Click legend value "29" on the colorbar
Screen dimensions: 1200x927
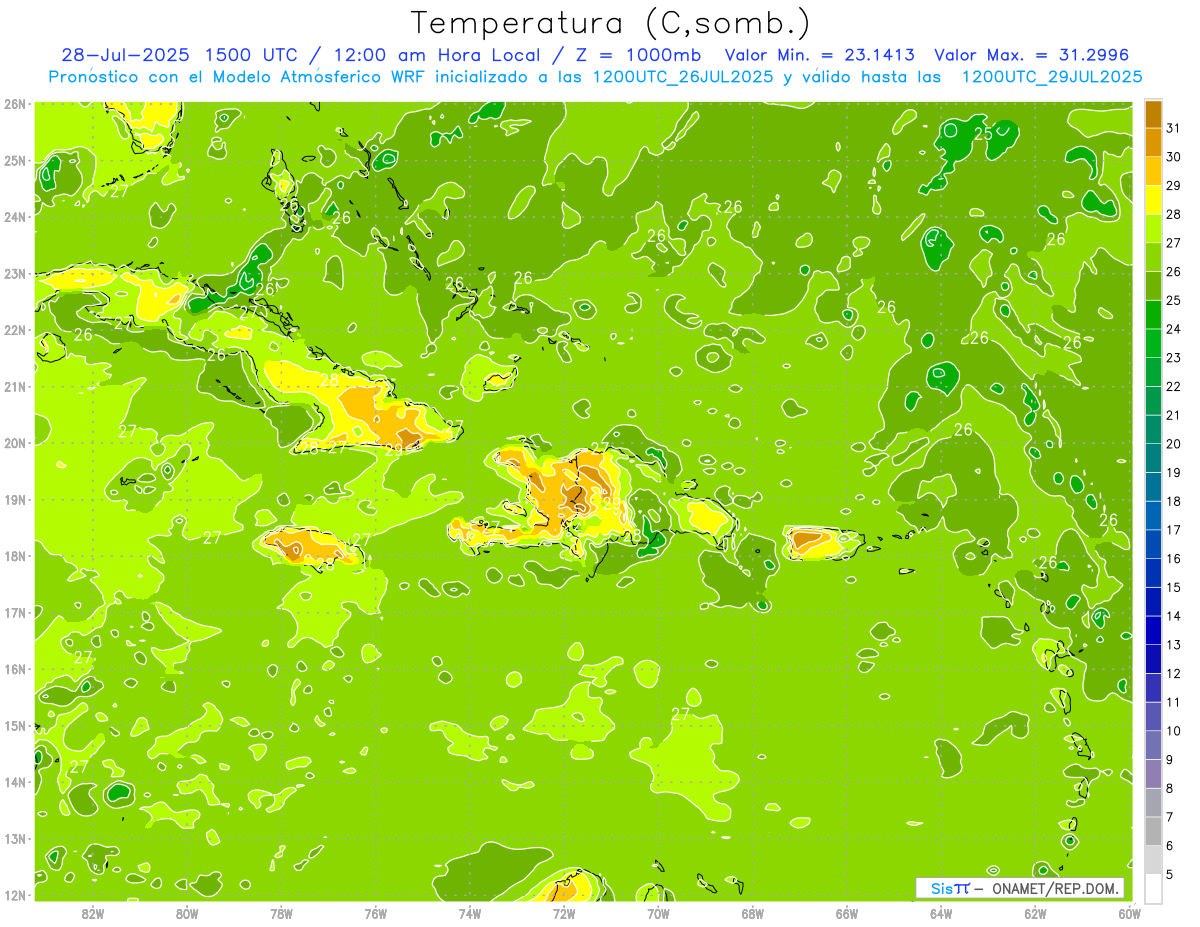(x=1173, y=186)
